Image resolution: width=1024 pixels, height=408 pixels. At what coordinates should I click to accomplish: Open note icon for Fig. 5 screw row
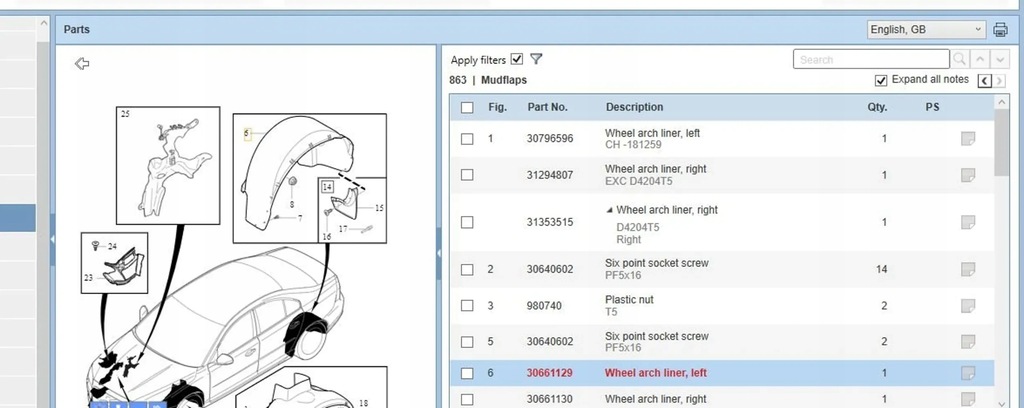pos(968,341)
